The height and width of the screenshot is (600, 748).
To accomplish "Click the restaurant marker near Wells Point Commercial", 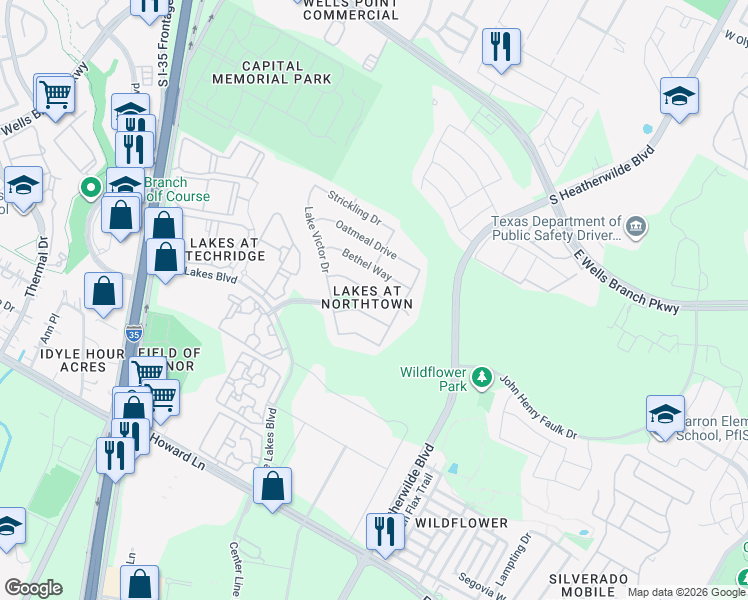I will point(501,48).
